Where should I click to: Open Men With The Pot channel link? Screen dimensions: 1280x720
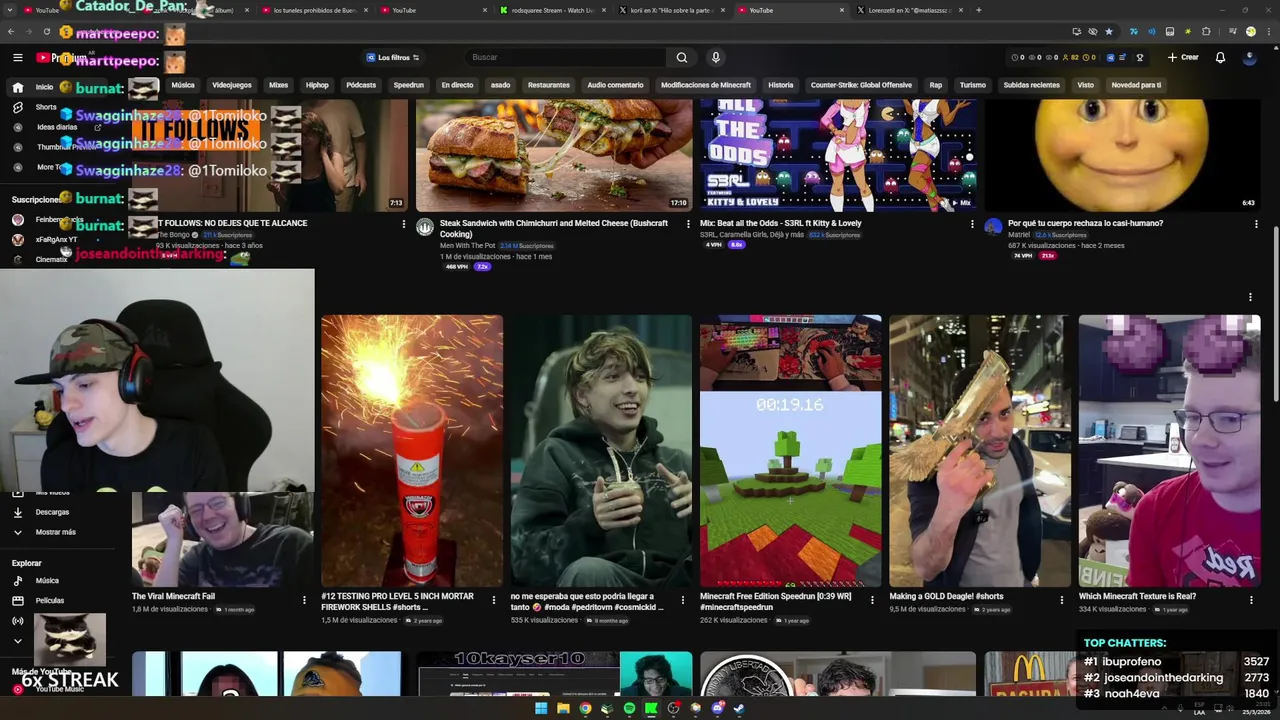point(468,245)
